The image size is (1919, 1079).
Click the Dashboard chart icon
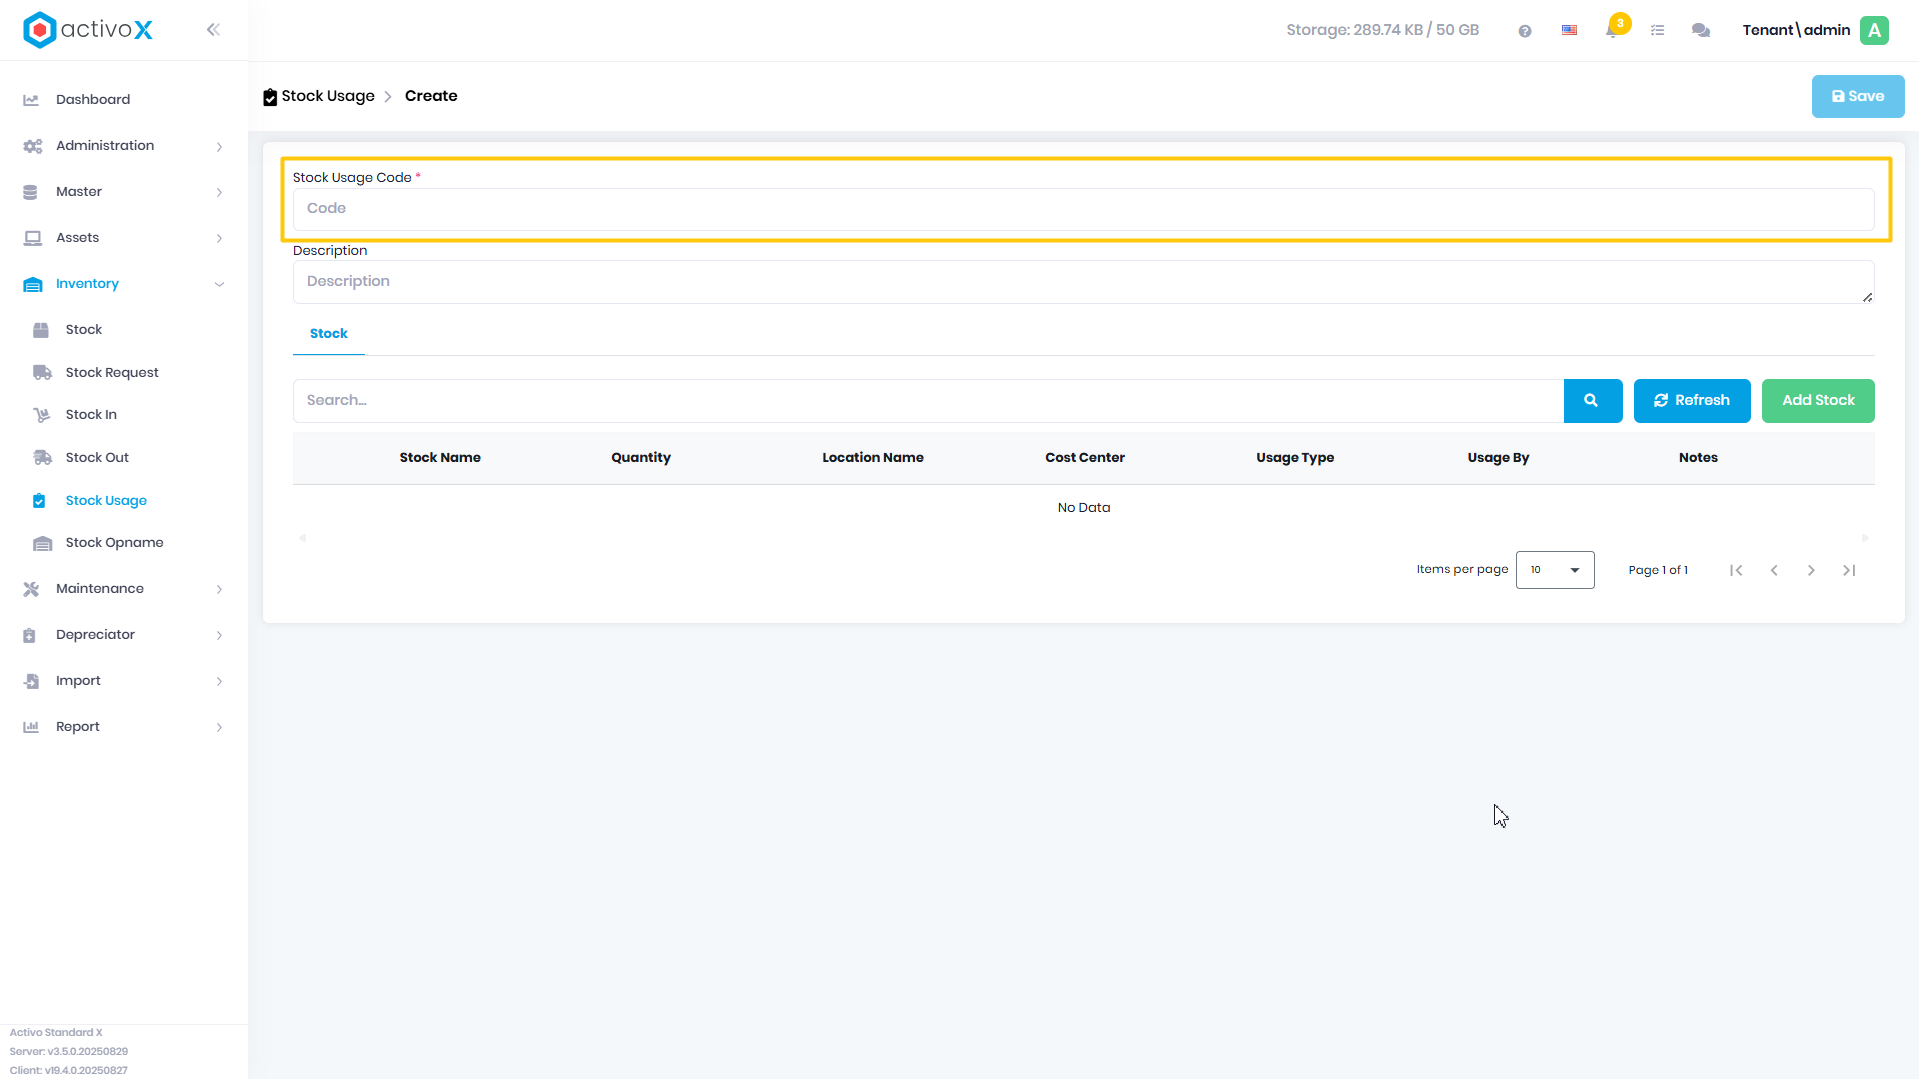click(x=31, y=100)
